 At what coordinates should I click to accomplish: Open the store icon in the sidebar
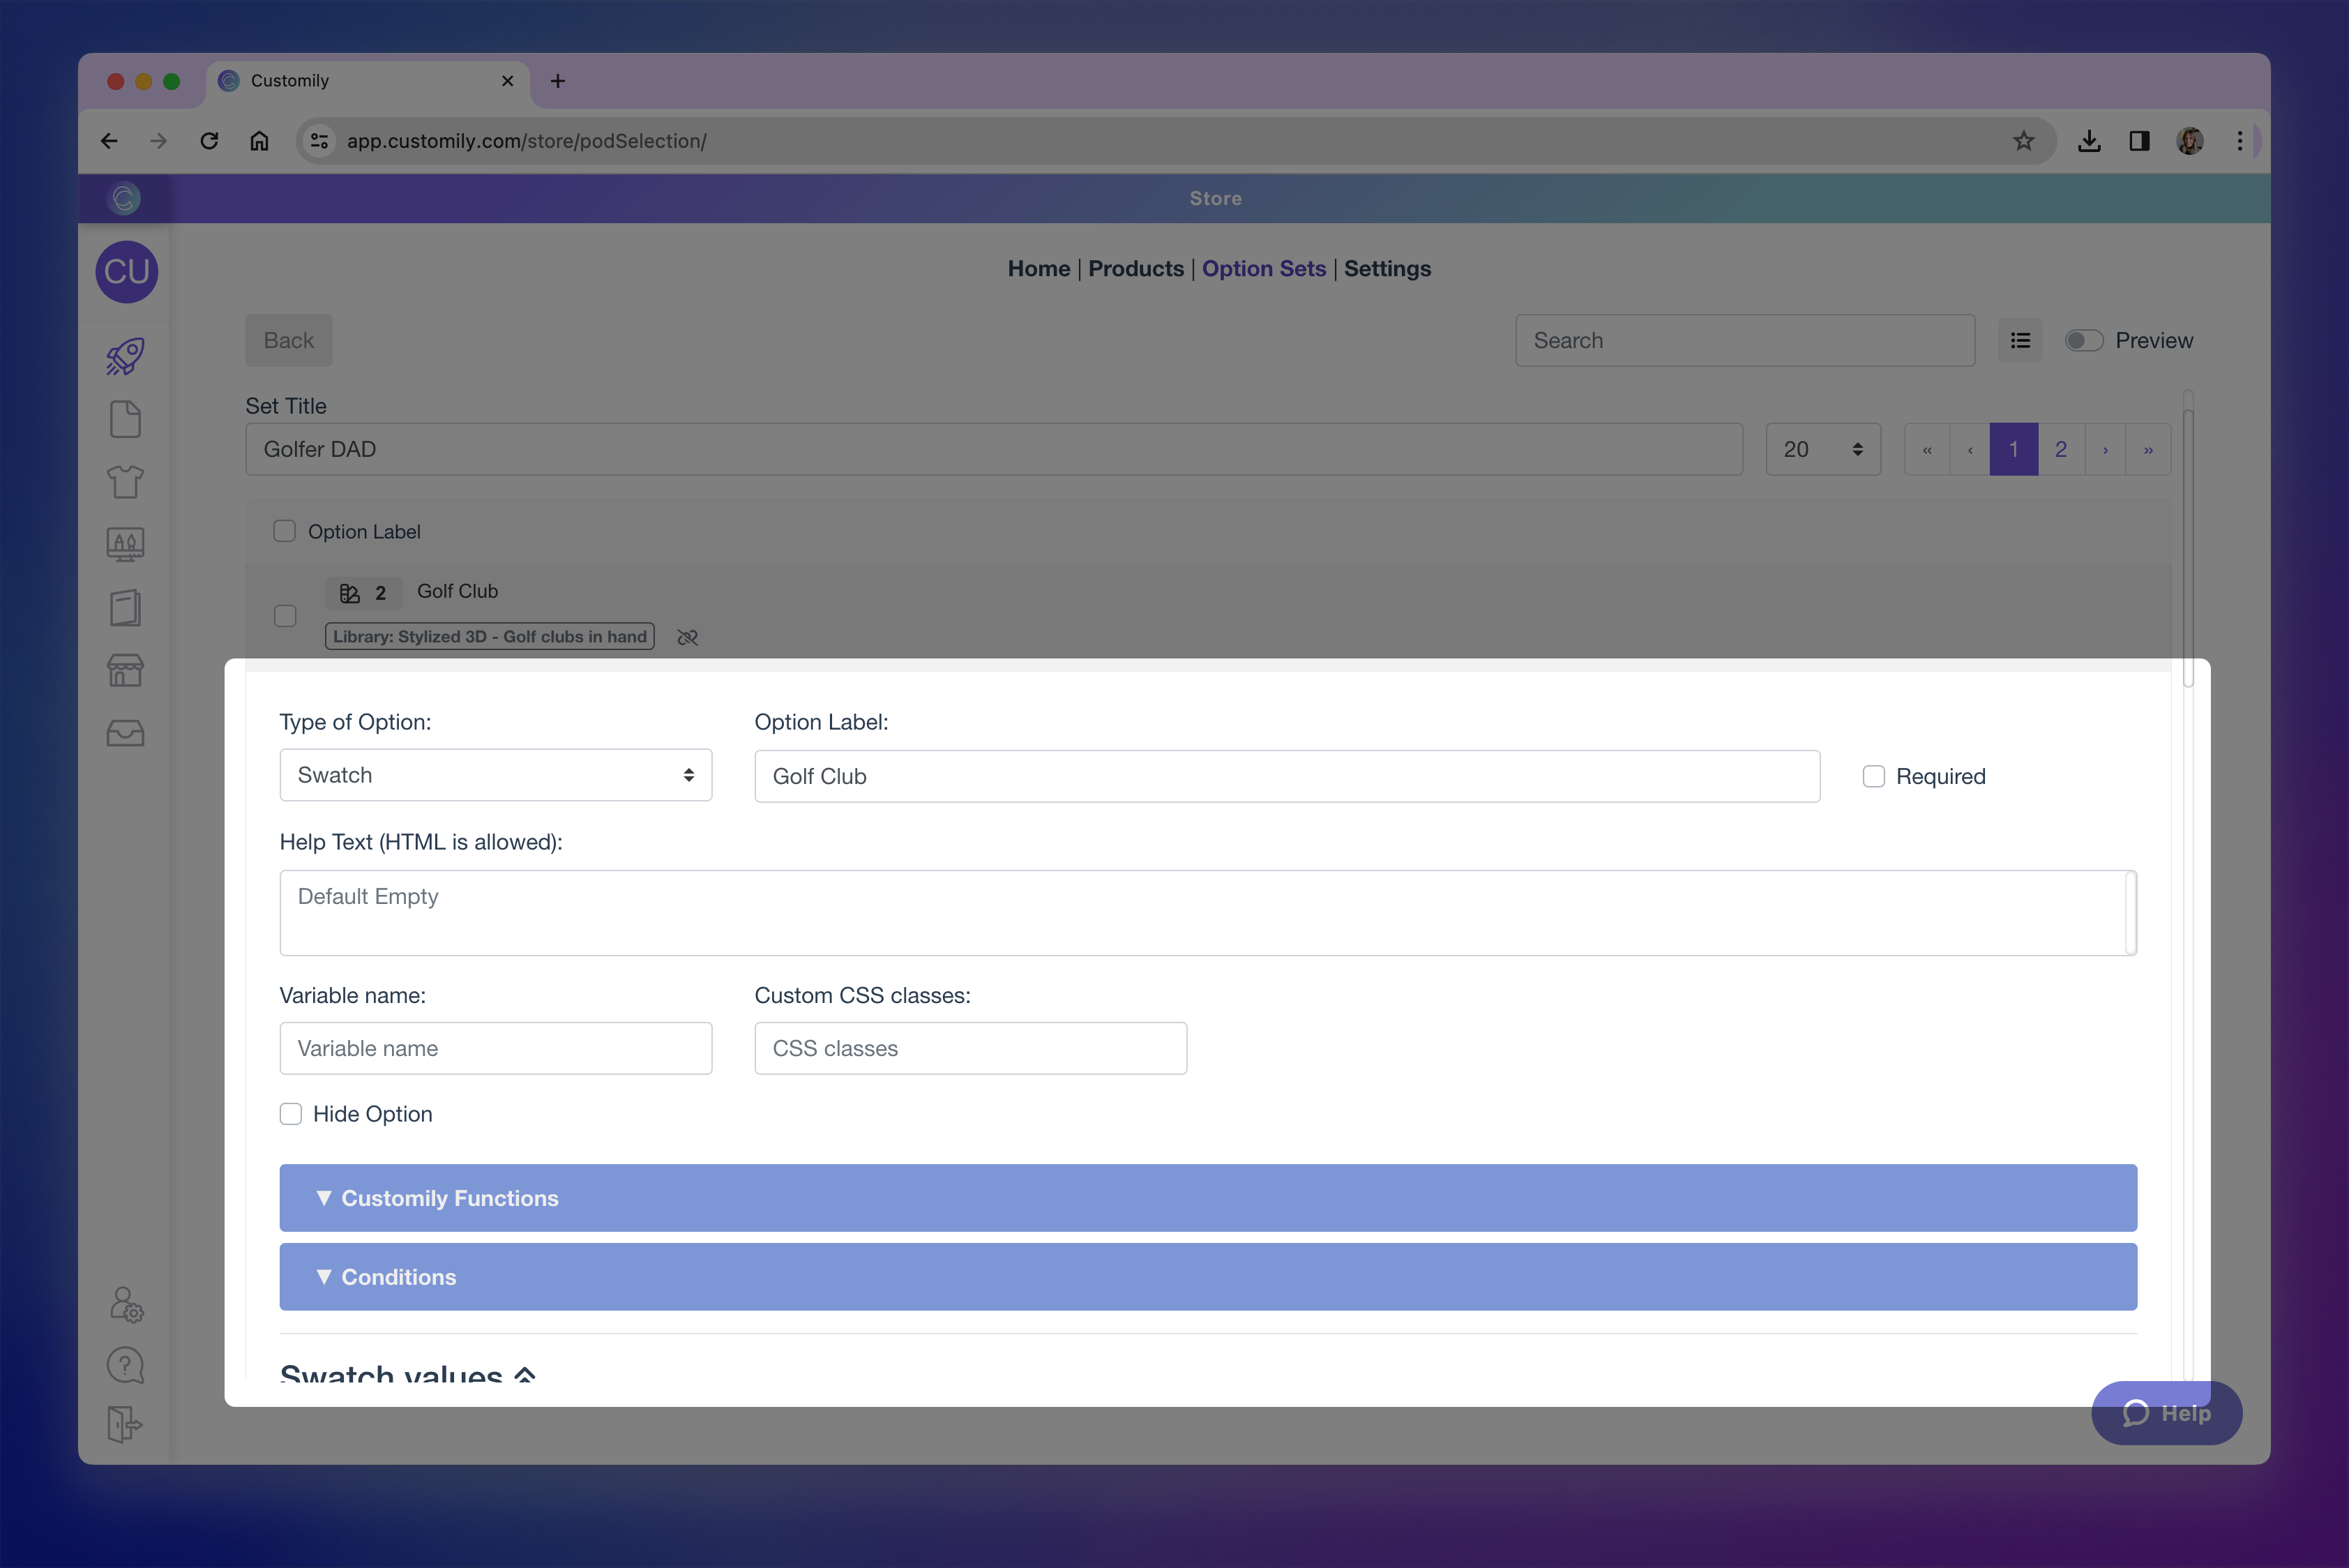[125, 670]
